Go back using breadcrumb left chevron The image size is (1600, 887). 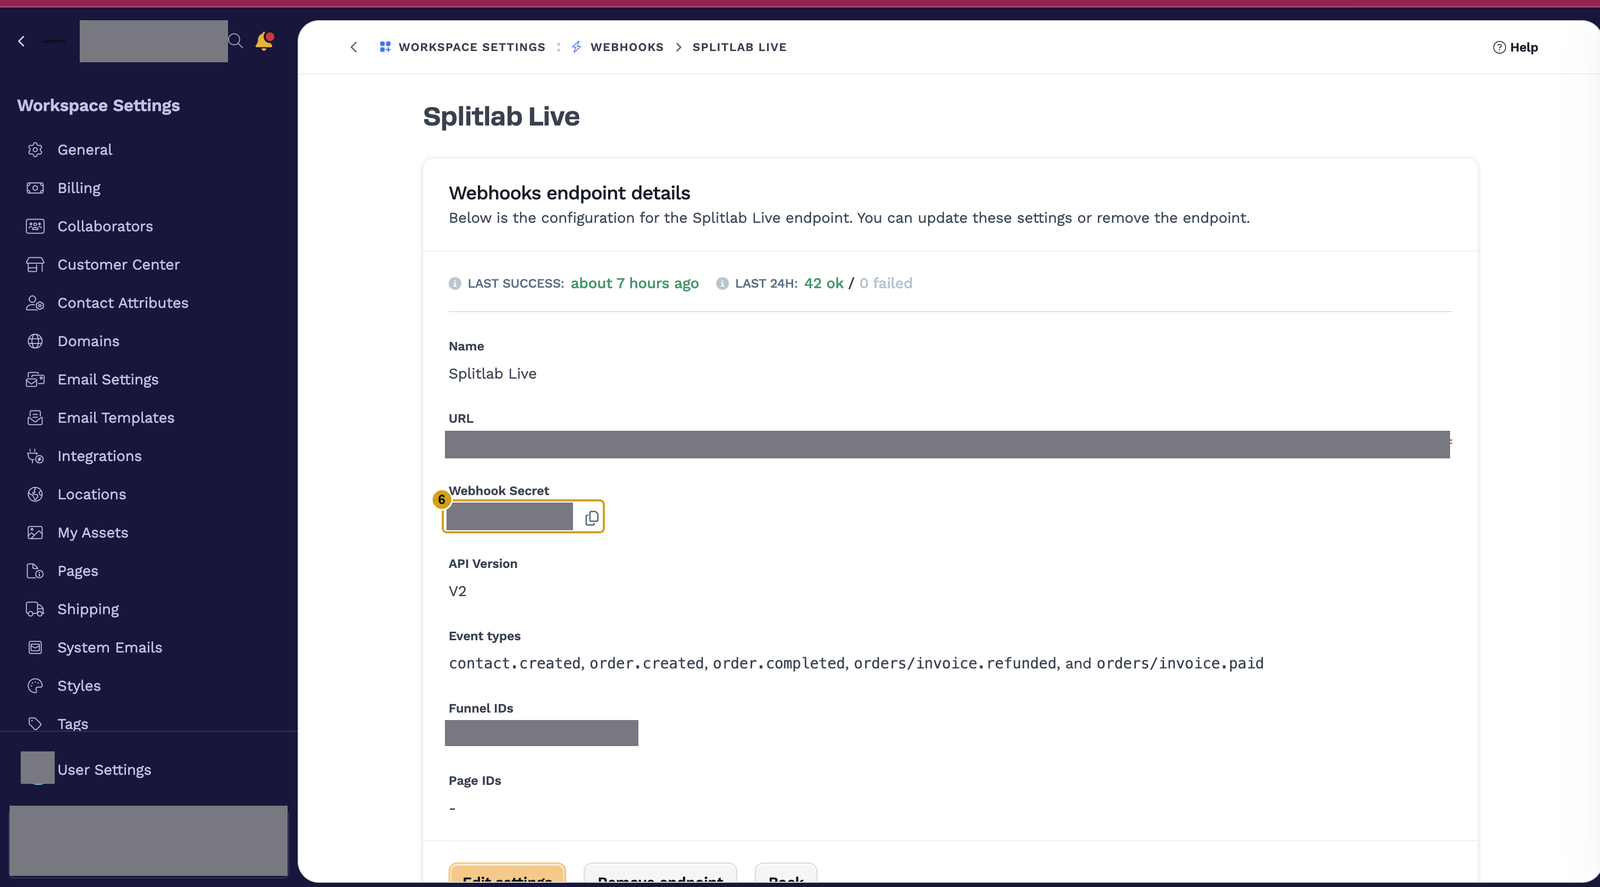click(354, 47)
